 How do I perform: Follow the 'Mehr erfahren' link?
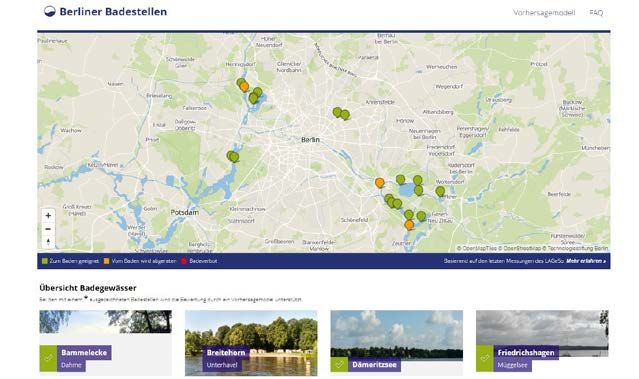[586, 261]
